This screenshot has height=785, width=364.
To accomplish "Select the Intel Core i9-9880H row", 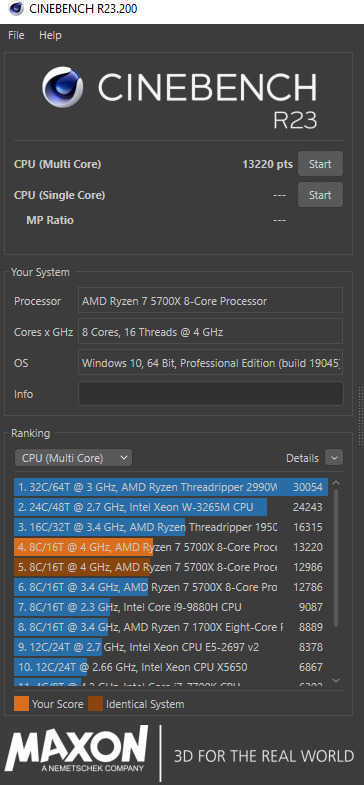I will 171,607.
